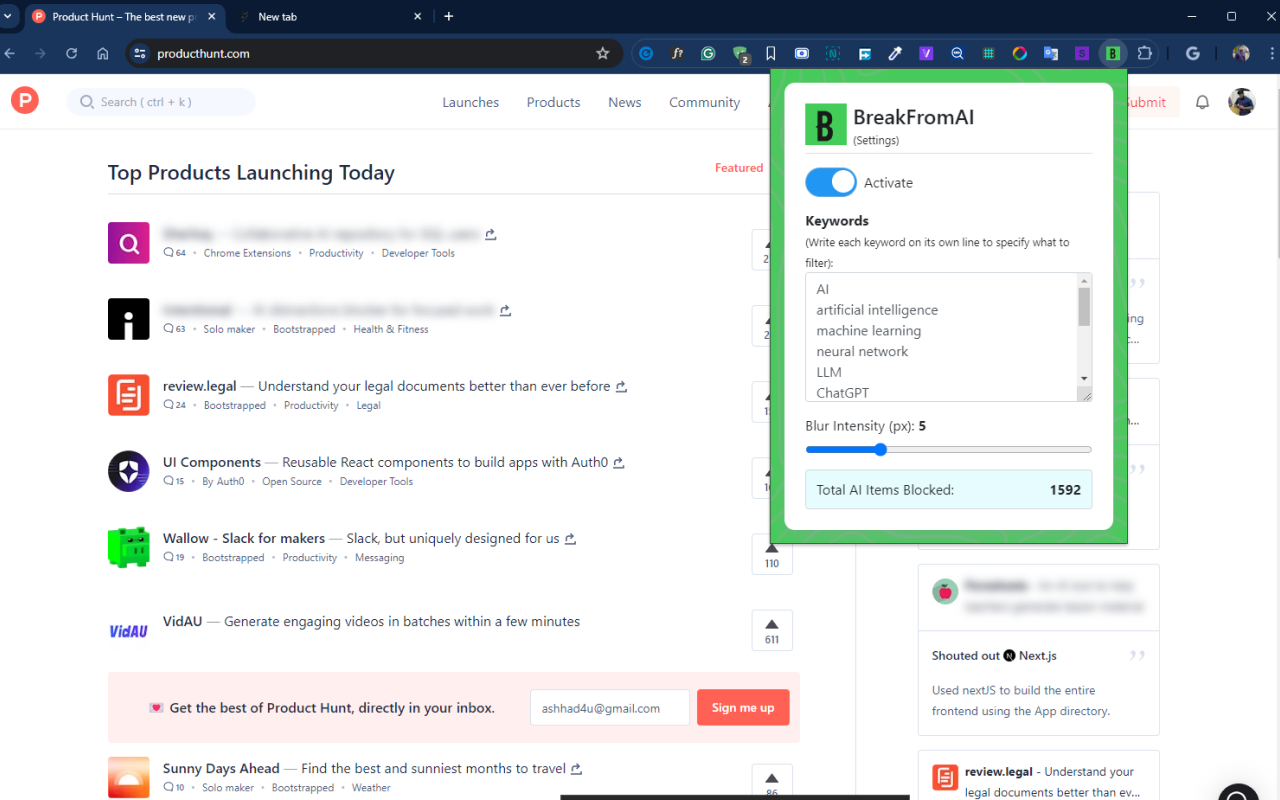The image size is (1280, 800).
Task: Click the review.legal orange product logo
Action: [129, 395]
